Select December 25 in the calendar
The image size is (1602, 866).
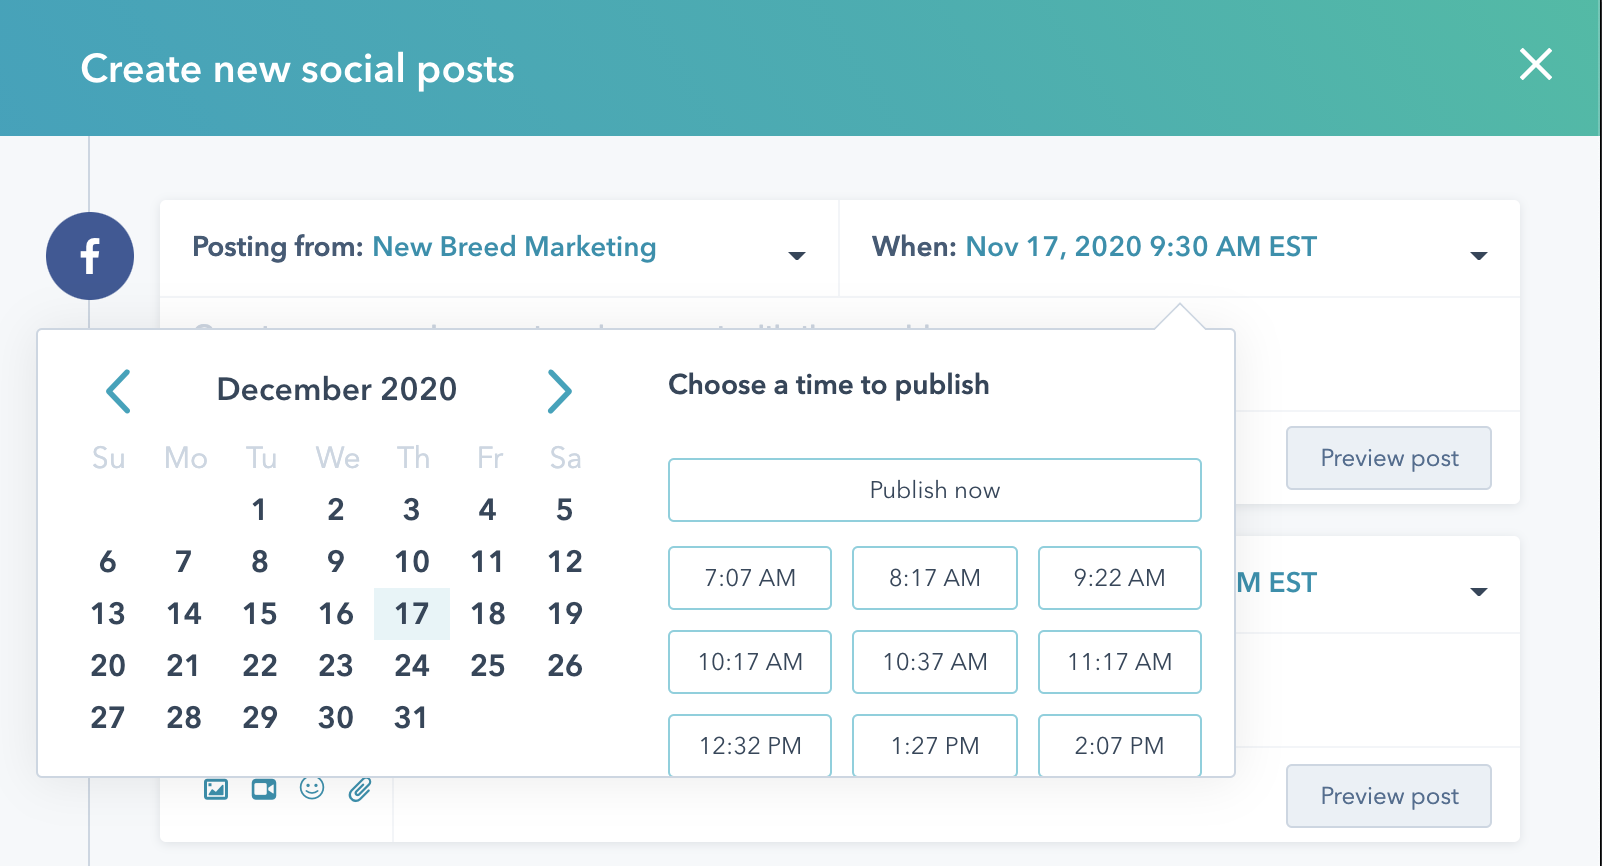click(488, 666)
